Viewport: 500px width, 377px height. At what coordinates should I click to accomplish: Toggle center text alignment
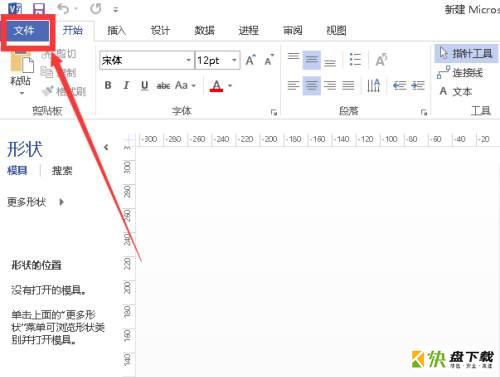(x=312, y=86)
